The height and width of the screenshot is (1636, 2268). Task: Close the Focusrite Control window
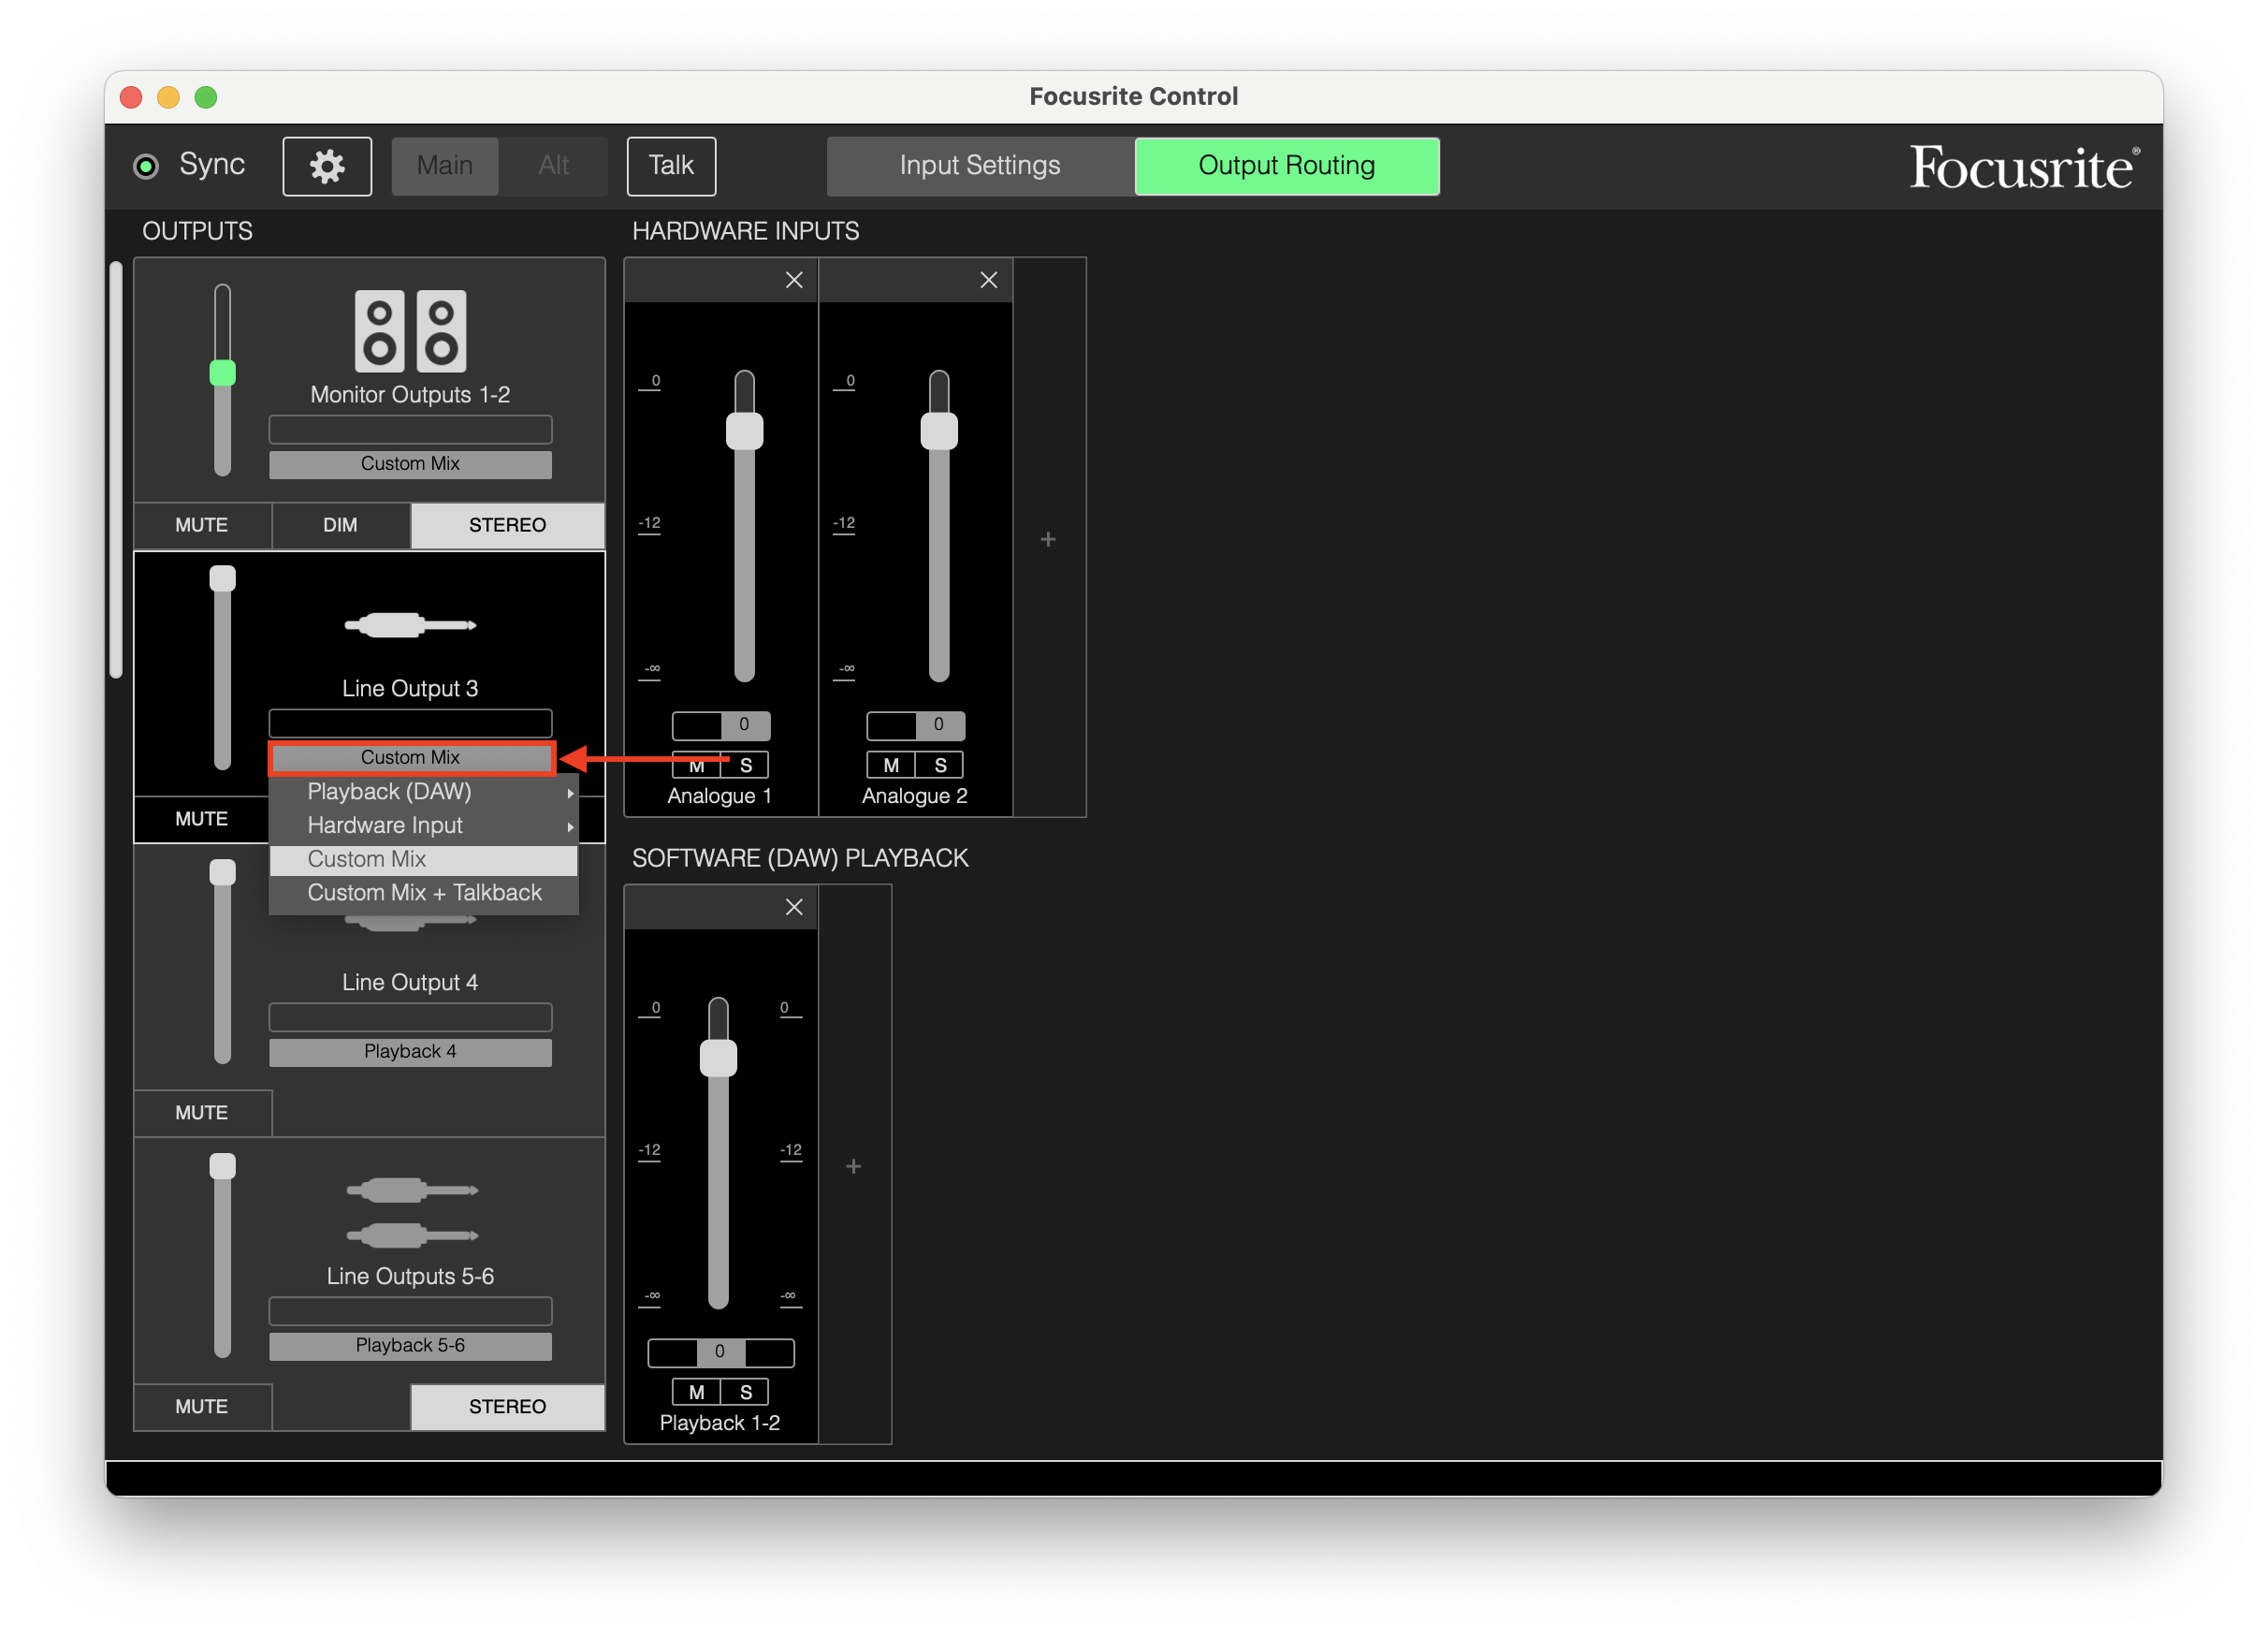[131, 97]
